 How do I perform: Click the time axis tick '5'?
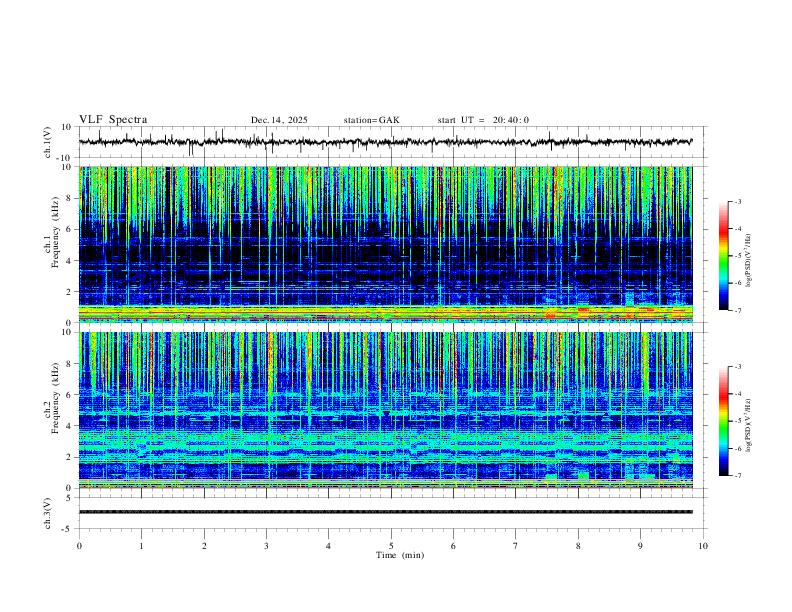pyautogui.click(x=391, y=546)
